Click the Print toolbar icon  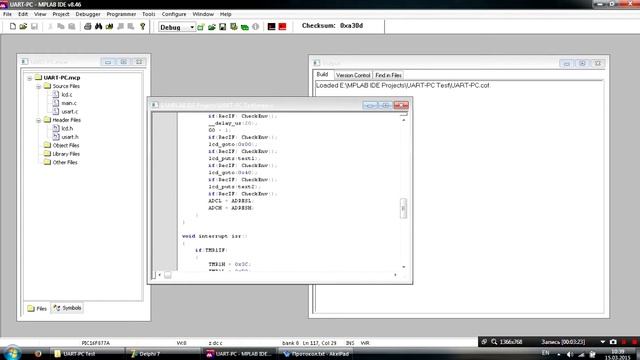(x=87, y=27)
